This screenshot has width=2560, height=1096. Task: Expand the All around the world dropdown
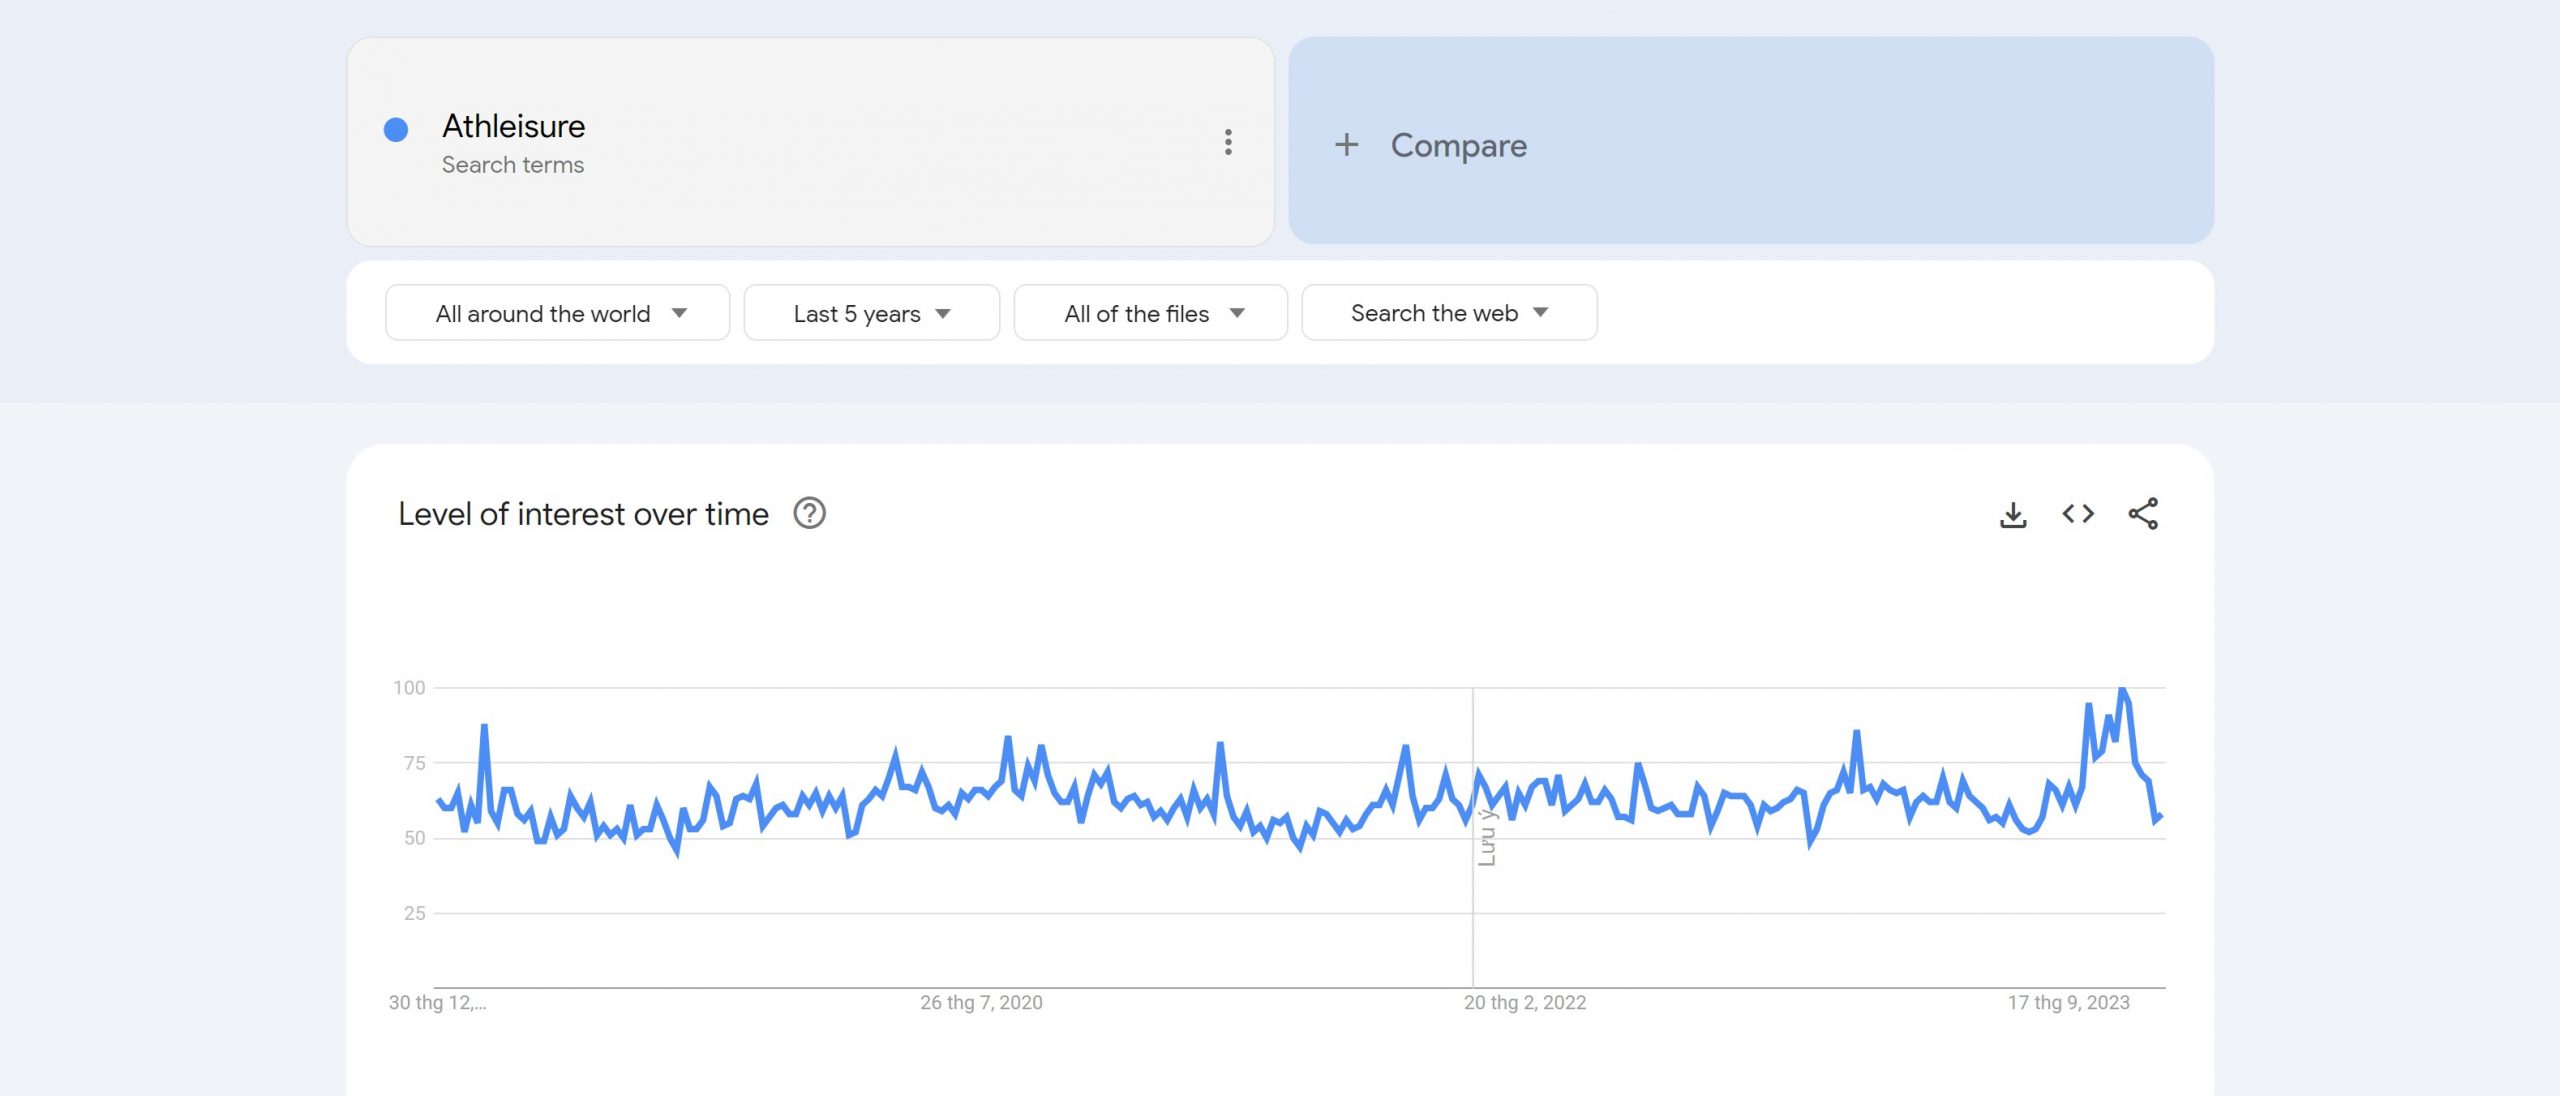(558, 313)
